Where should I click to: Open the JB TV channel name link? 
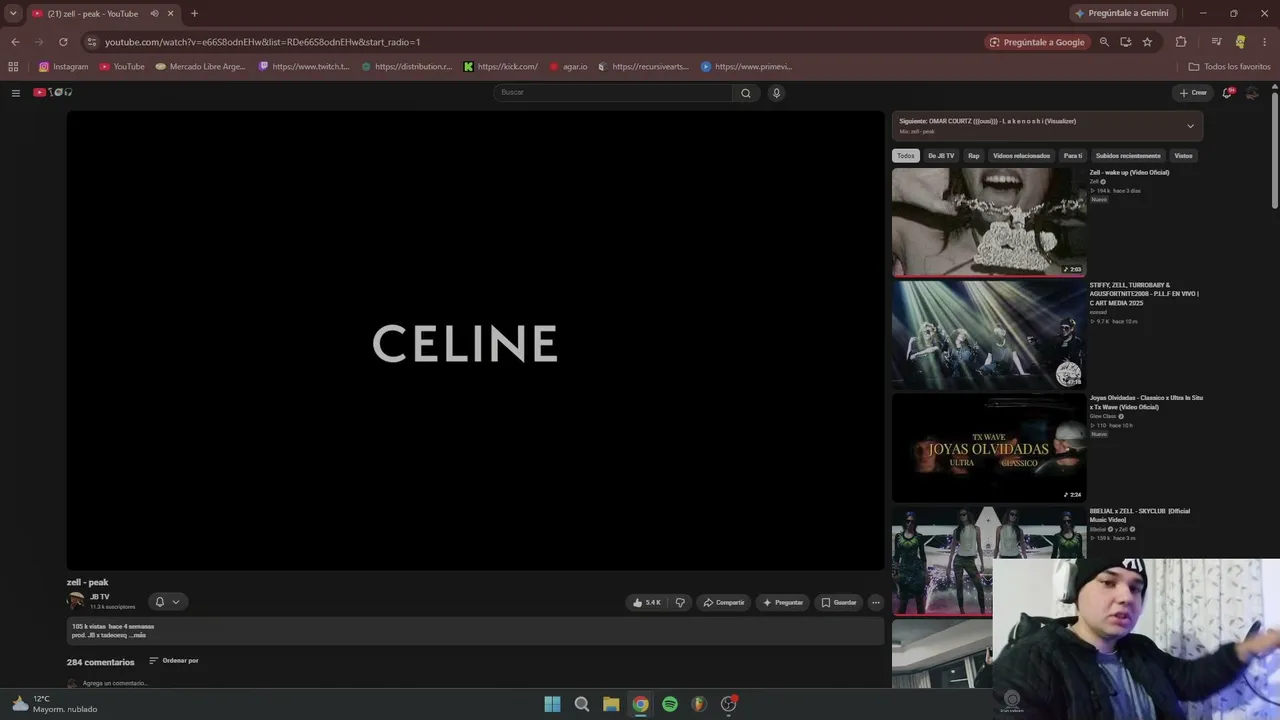[x=100, y=597]
